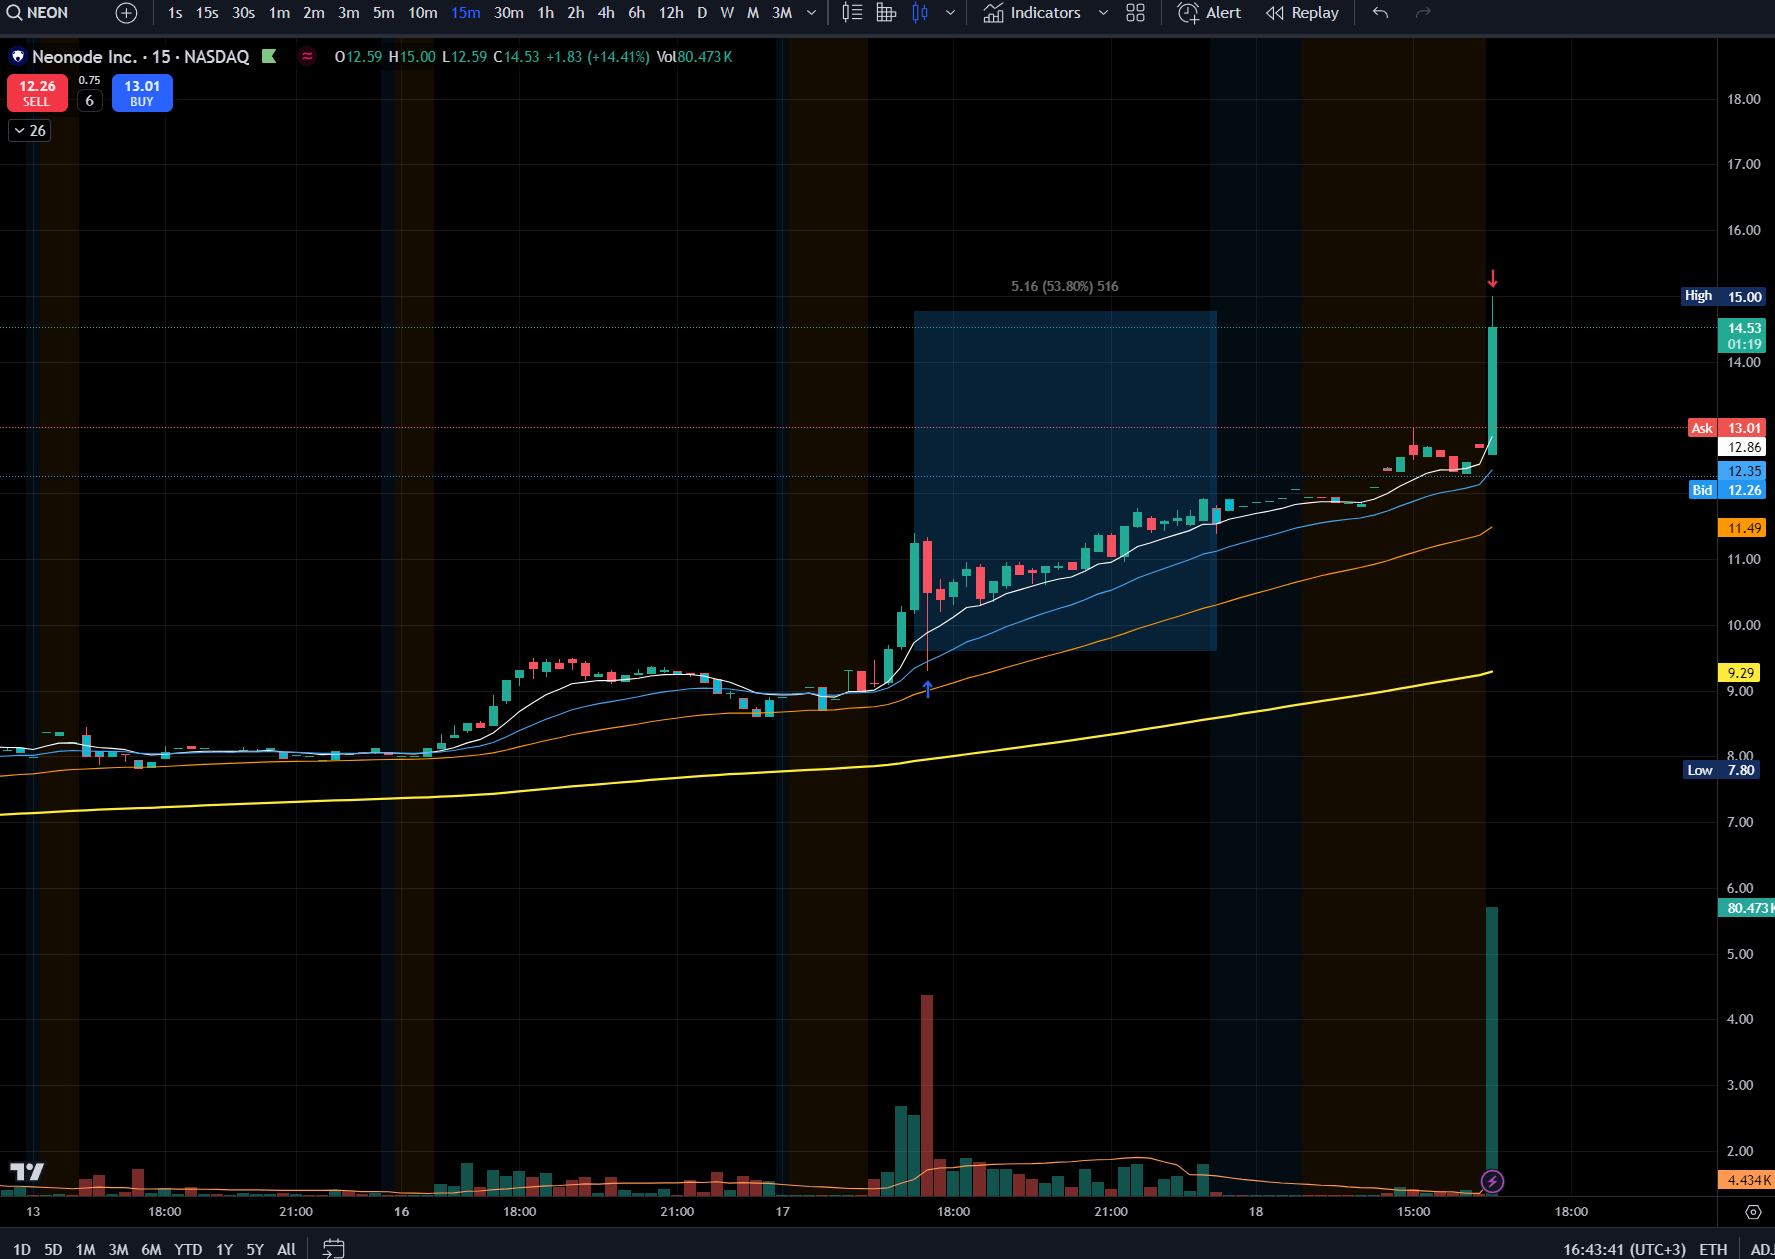1775x1259 pixels.
Task: Select the 5m timeframe
Action: [x=383, y=13]
